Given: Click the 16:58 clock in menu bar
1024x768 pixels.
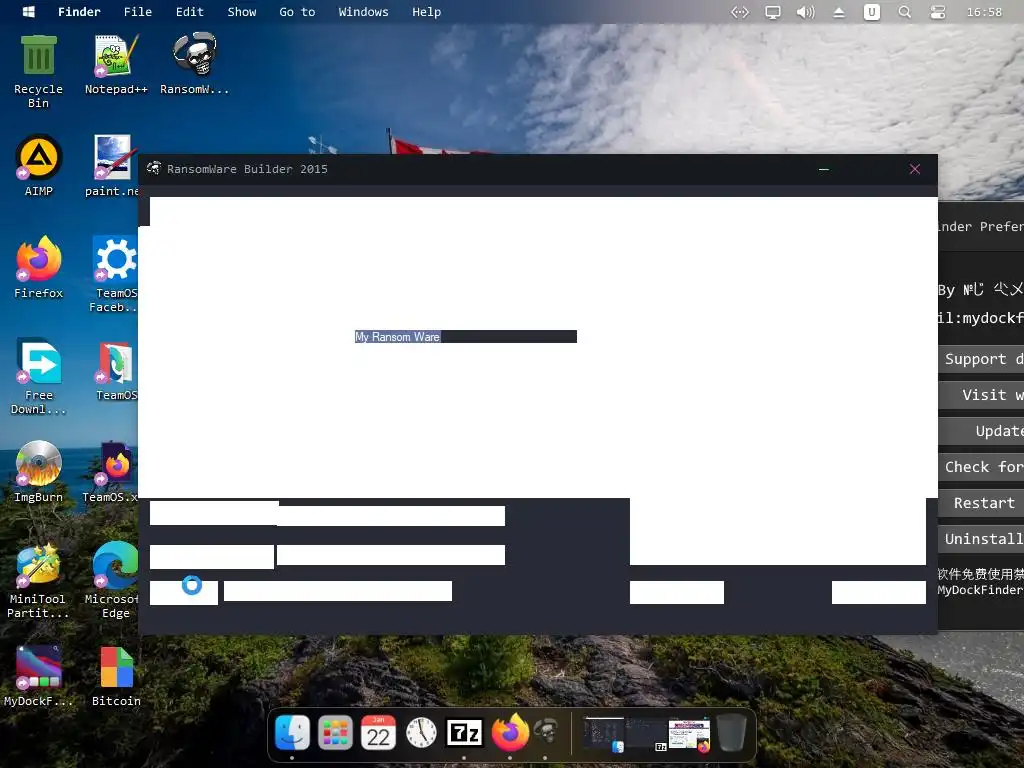Looking at the screenshot, I should (x=984, y=12).
